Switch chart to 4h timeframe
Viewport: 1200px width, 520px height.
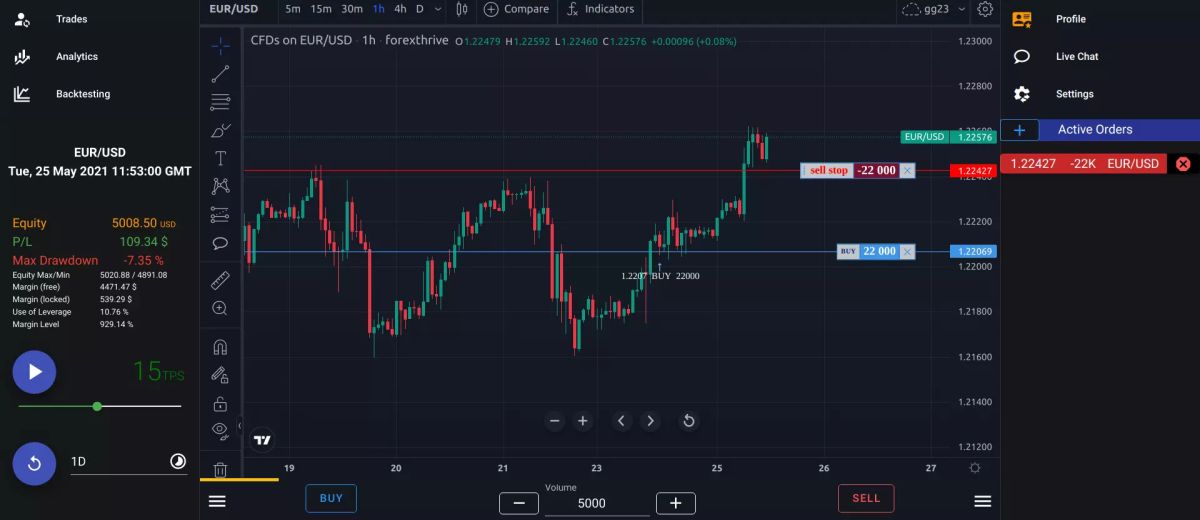click(x=400, y=9)
